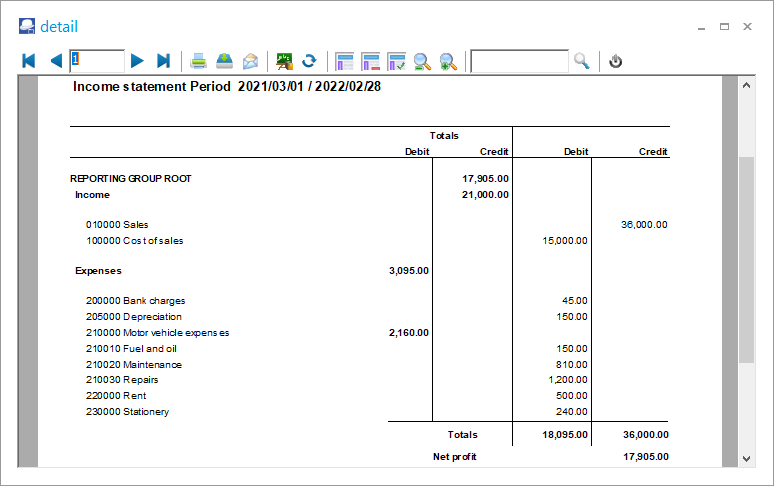Viewport: 774px width, 486px height.
Task: Email the report via envelope icon
Action: (250, 61)
